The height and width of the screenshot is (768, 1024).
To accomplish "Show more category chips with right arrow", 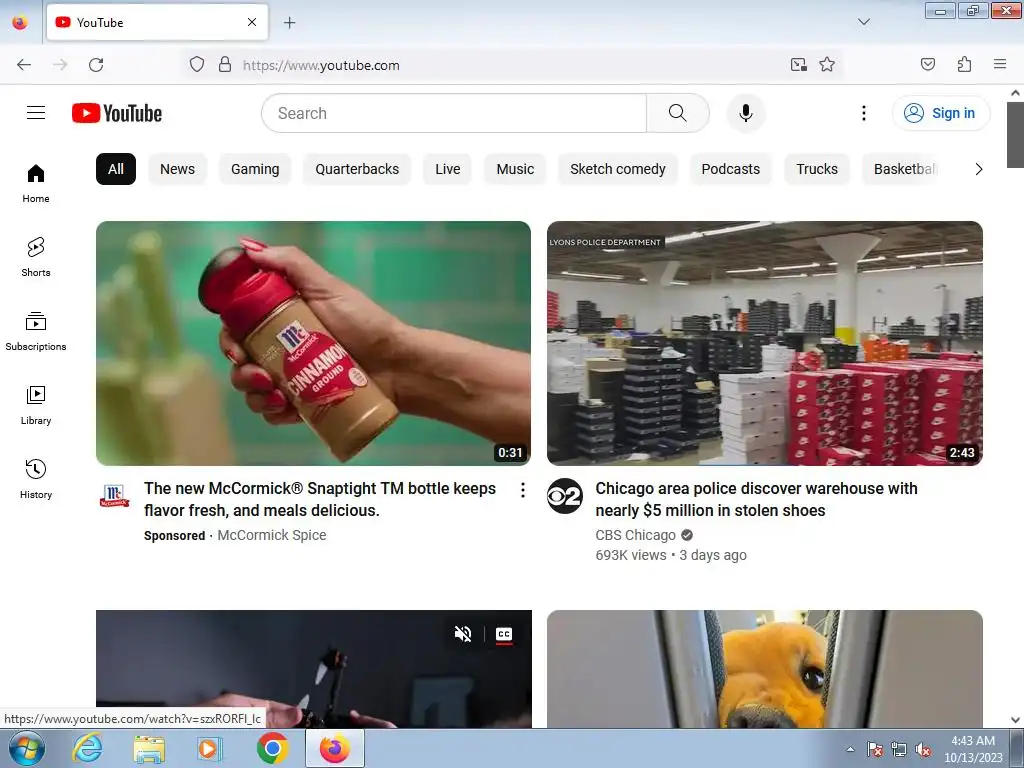I will 978,169.
